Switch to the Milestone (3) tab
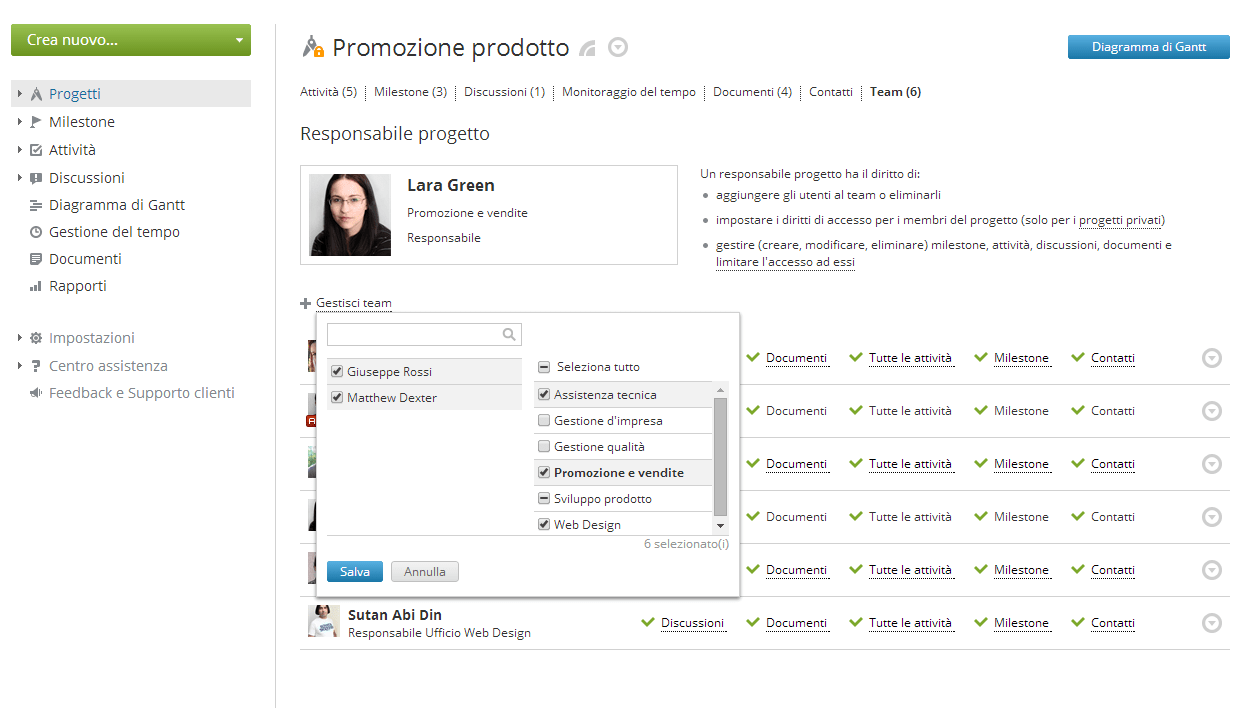The width and height of the screenshot is (1240, 708). coord(410,92)
